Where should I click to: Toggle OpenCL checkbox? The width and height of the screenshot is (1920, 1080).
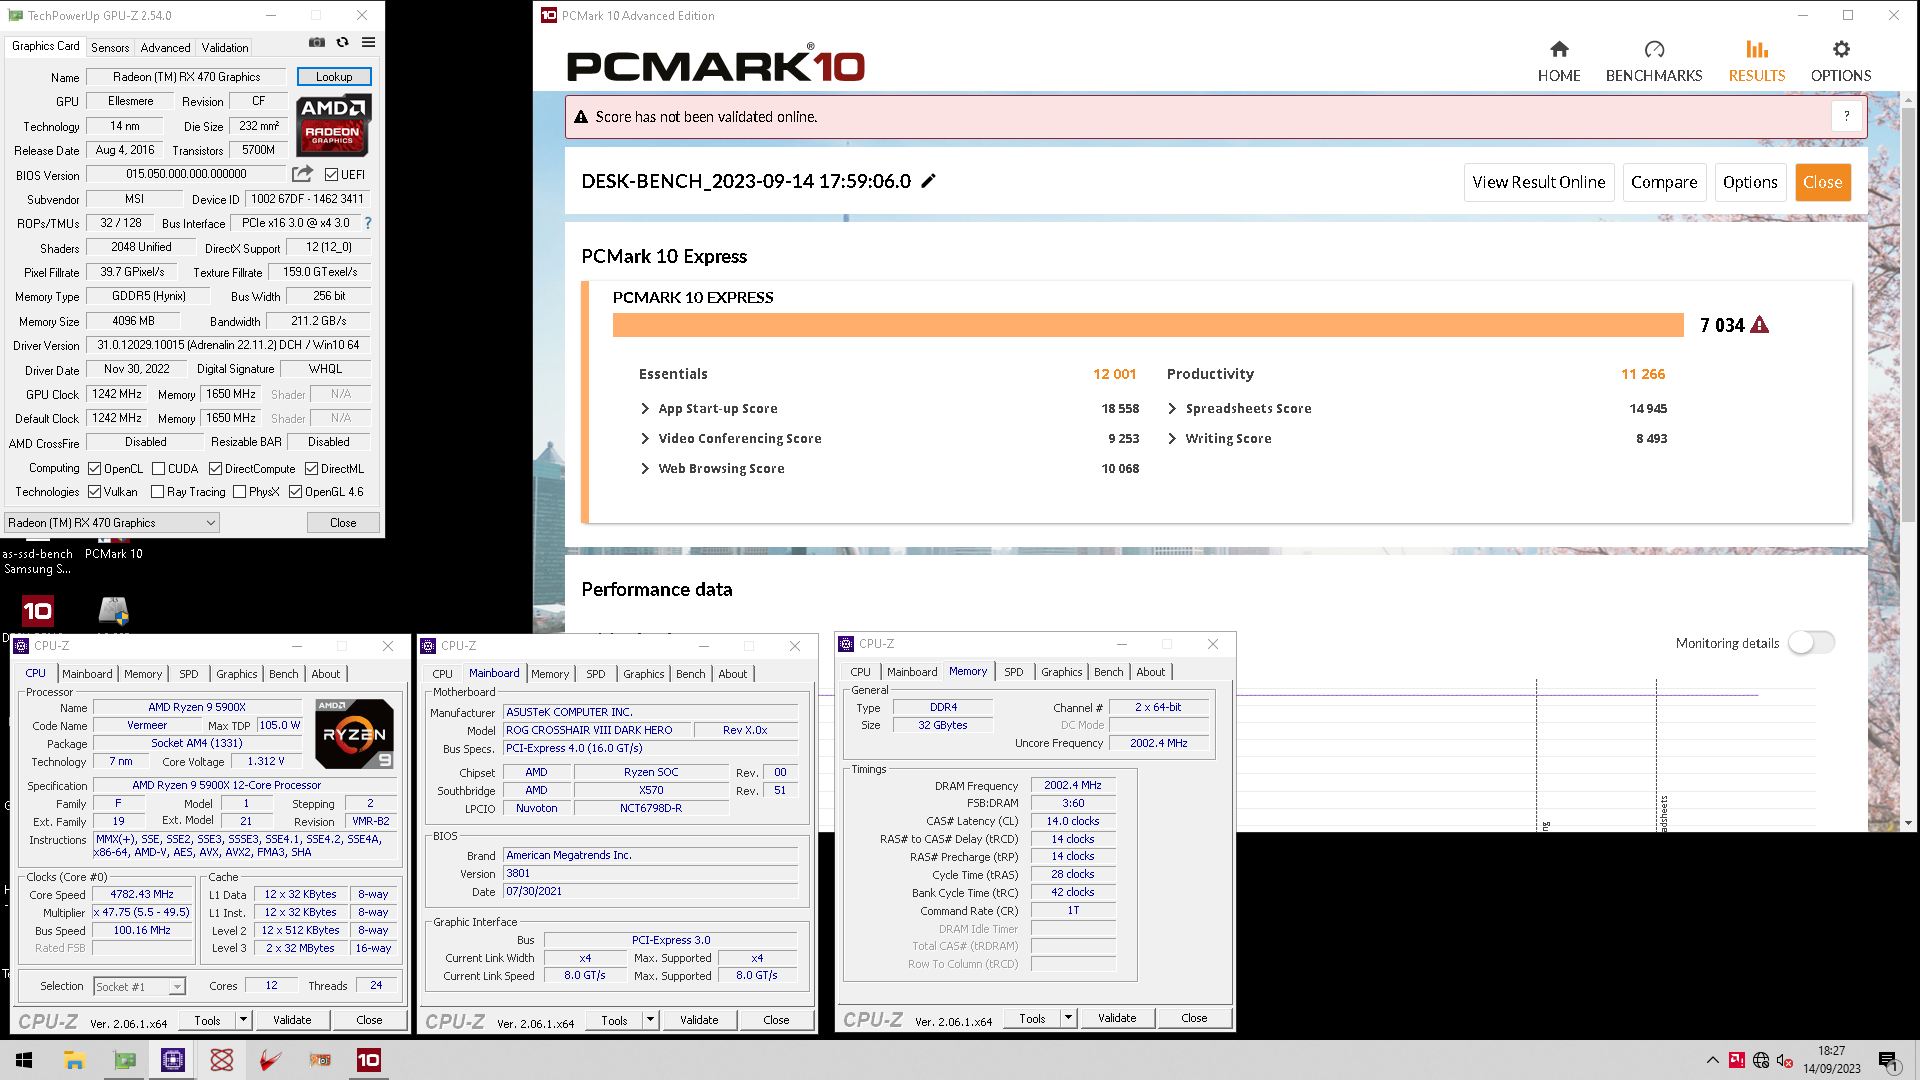94,469
